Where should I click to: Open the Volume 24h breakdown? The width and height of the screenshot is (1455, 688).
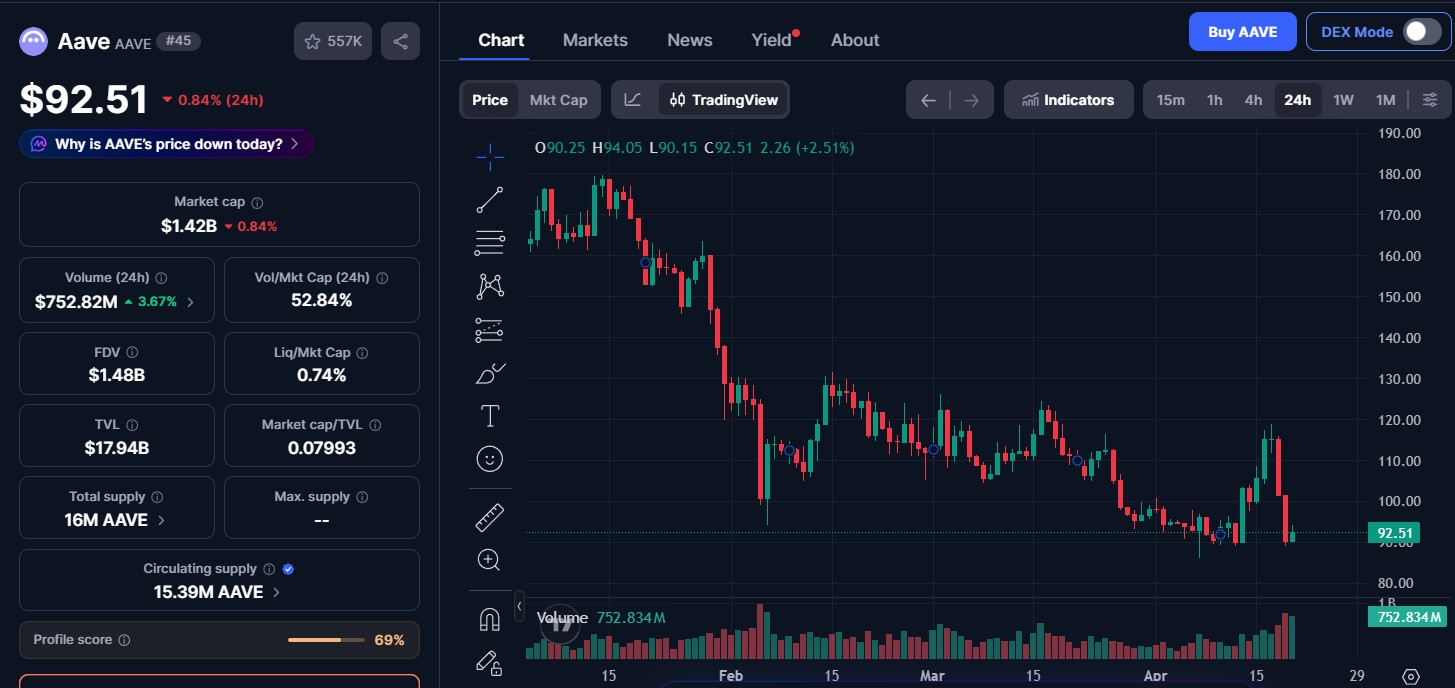click(x=190, y=301)
